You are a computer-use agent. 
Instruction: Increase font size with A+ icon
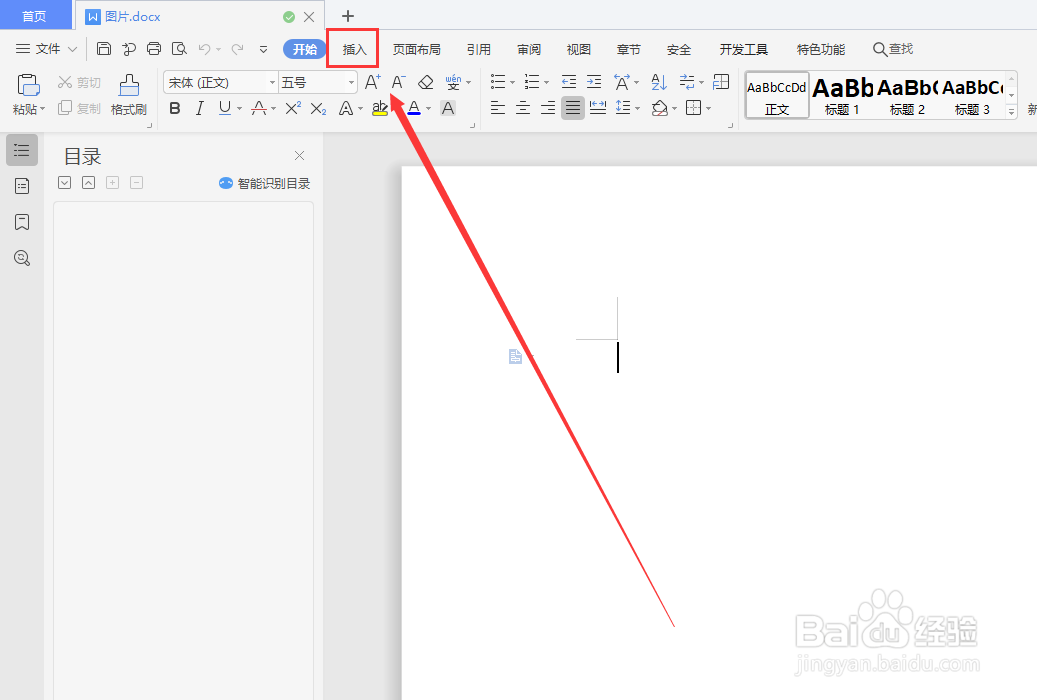pos(372,82)
